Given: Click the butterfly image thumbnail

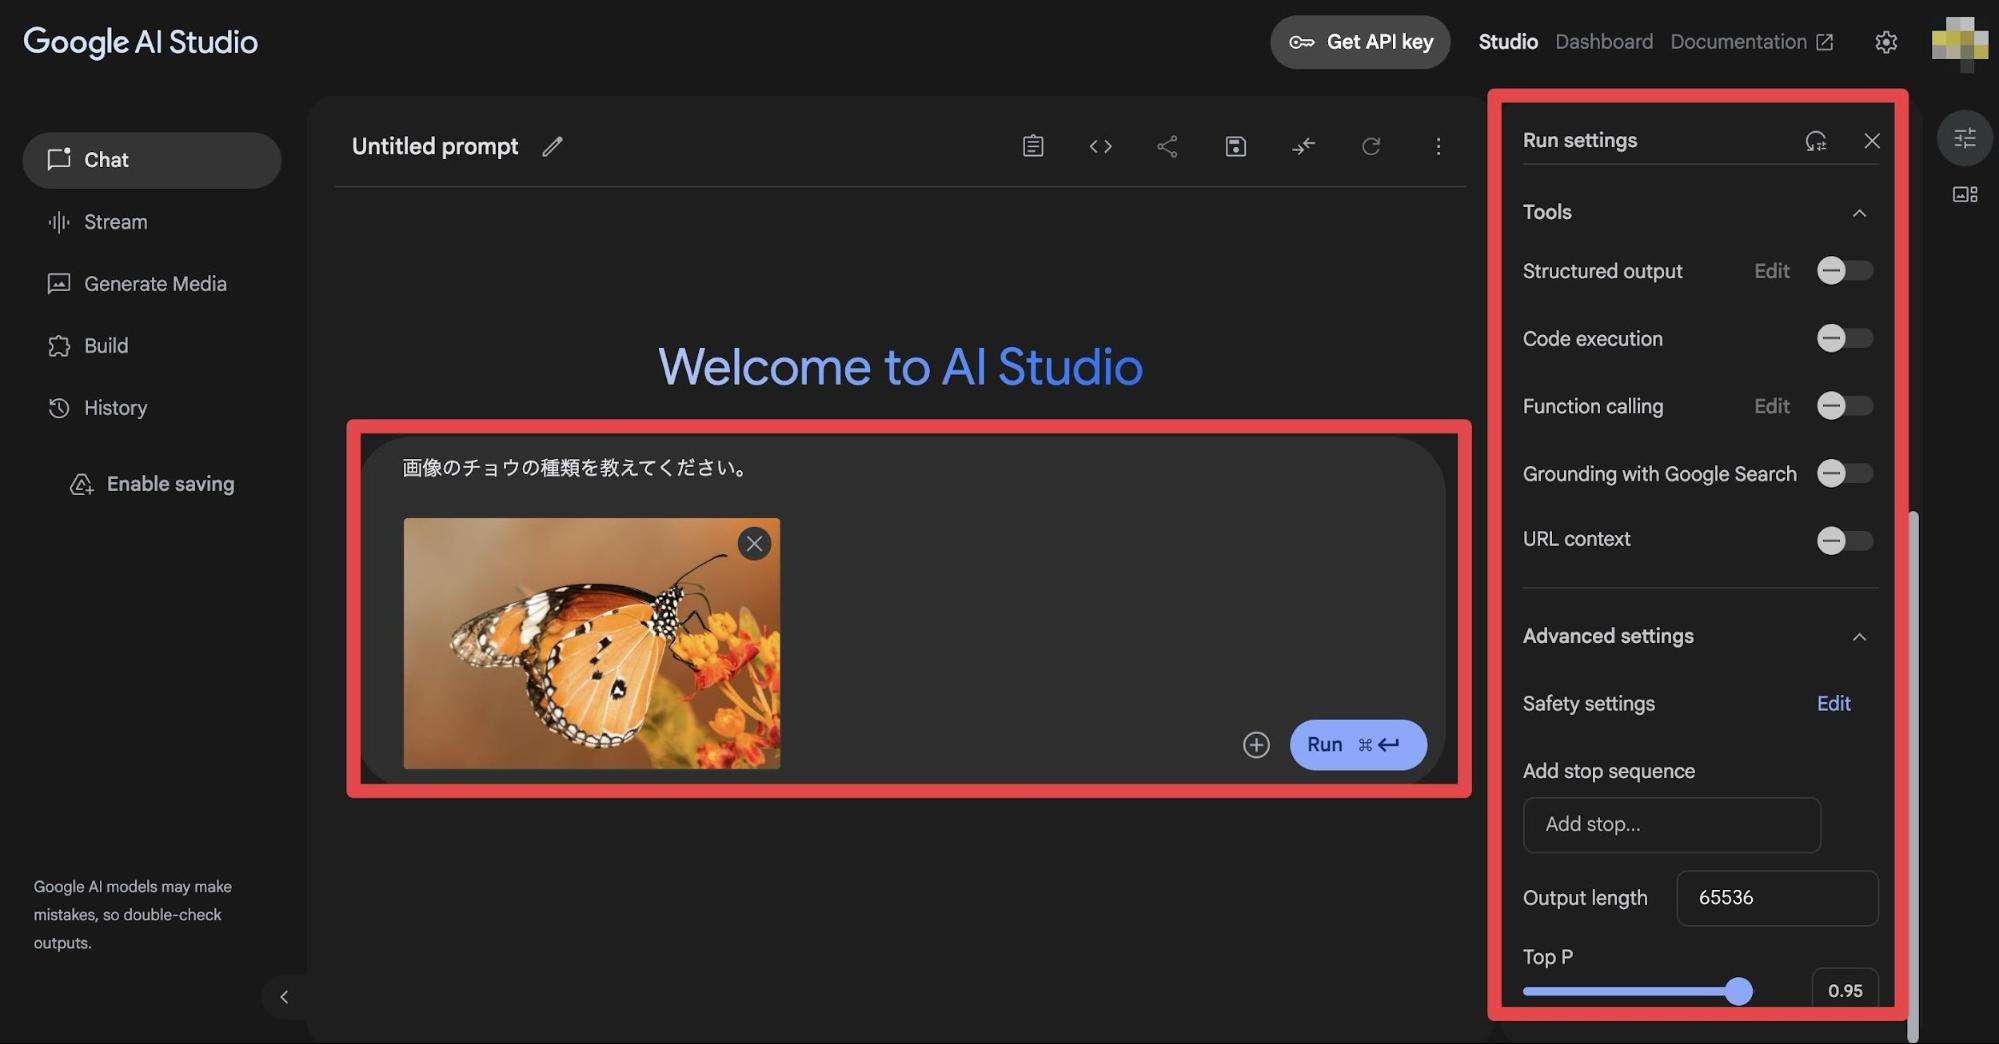Looking at the screenshot, I should 591,643.
